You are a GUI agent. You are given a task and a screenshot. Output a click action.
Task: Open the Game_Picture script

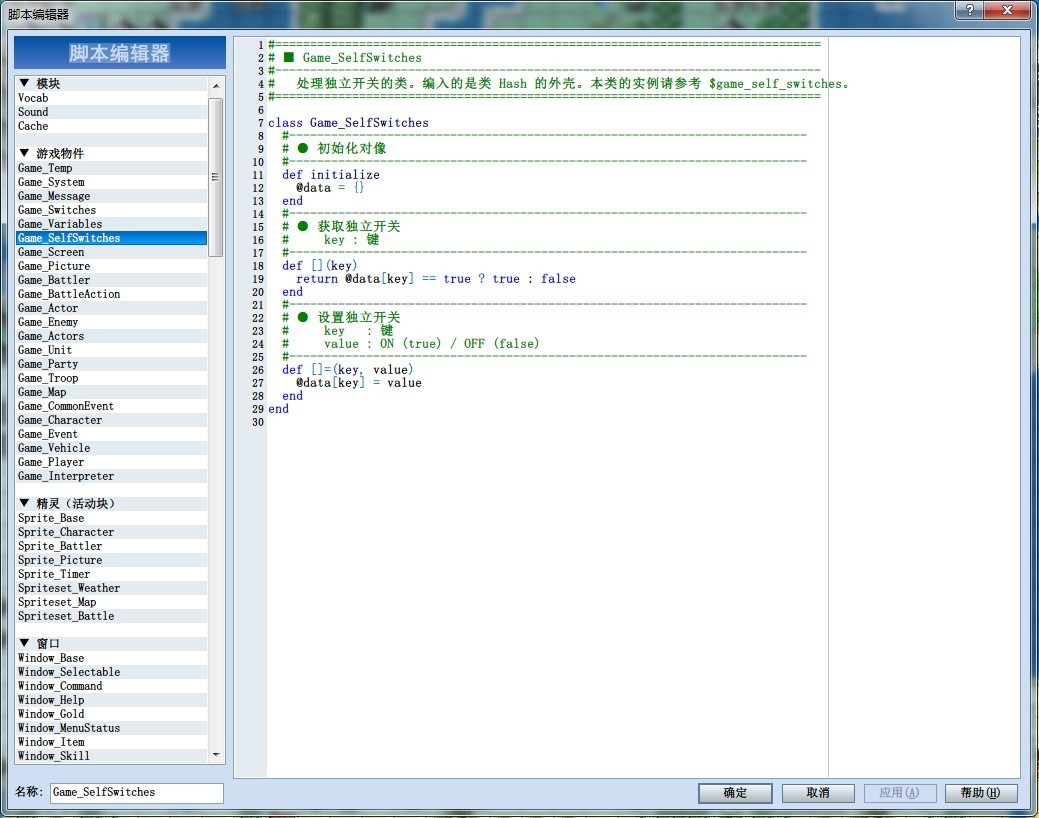click(111, 266)
